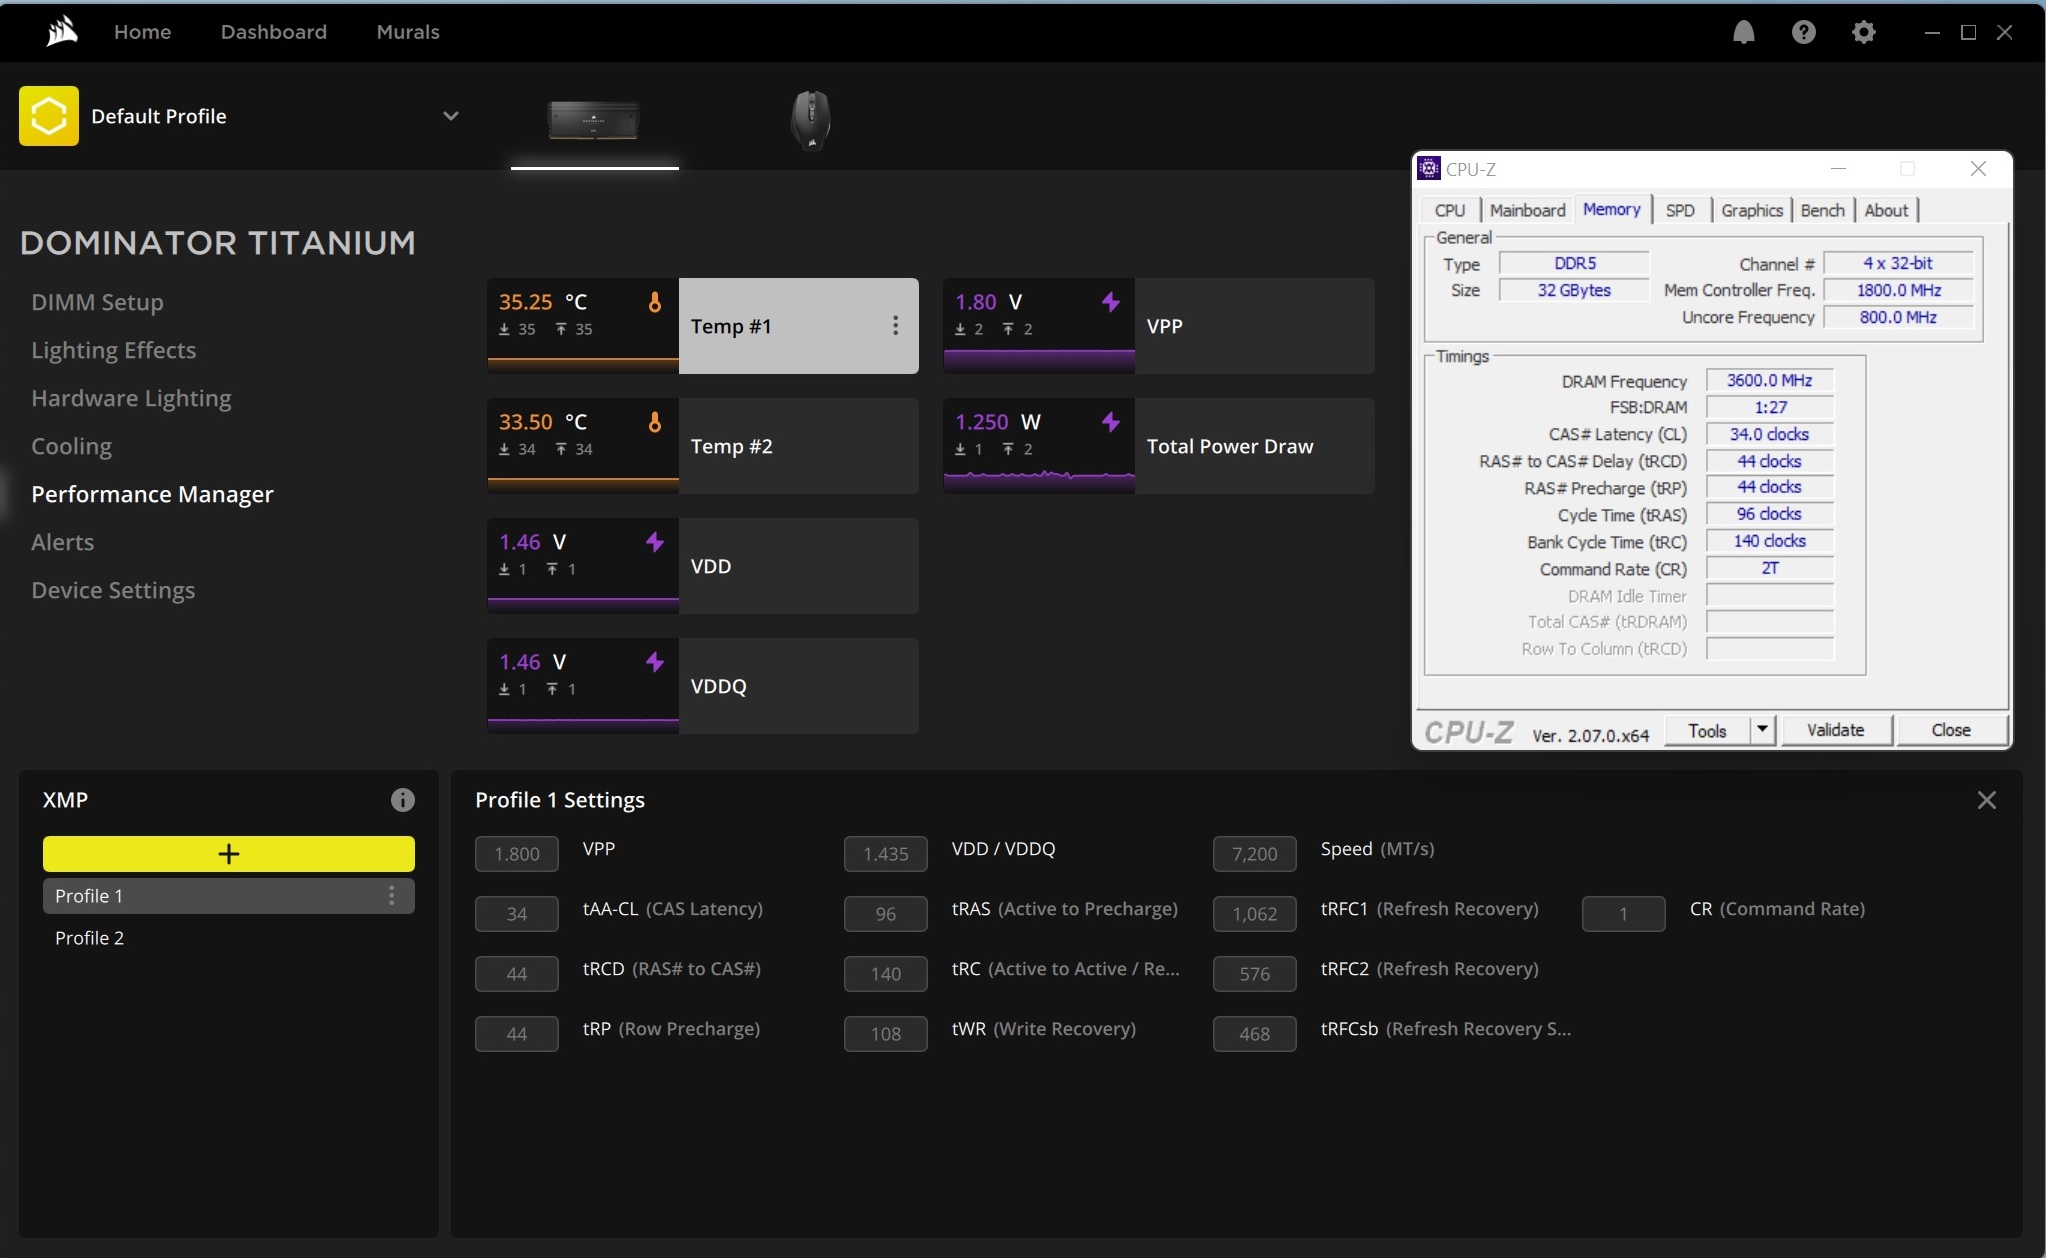Open the help question mark icon

click(x=1803, y=32)
